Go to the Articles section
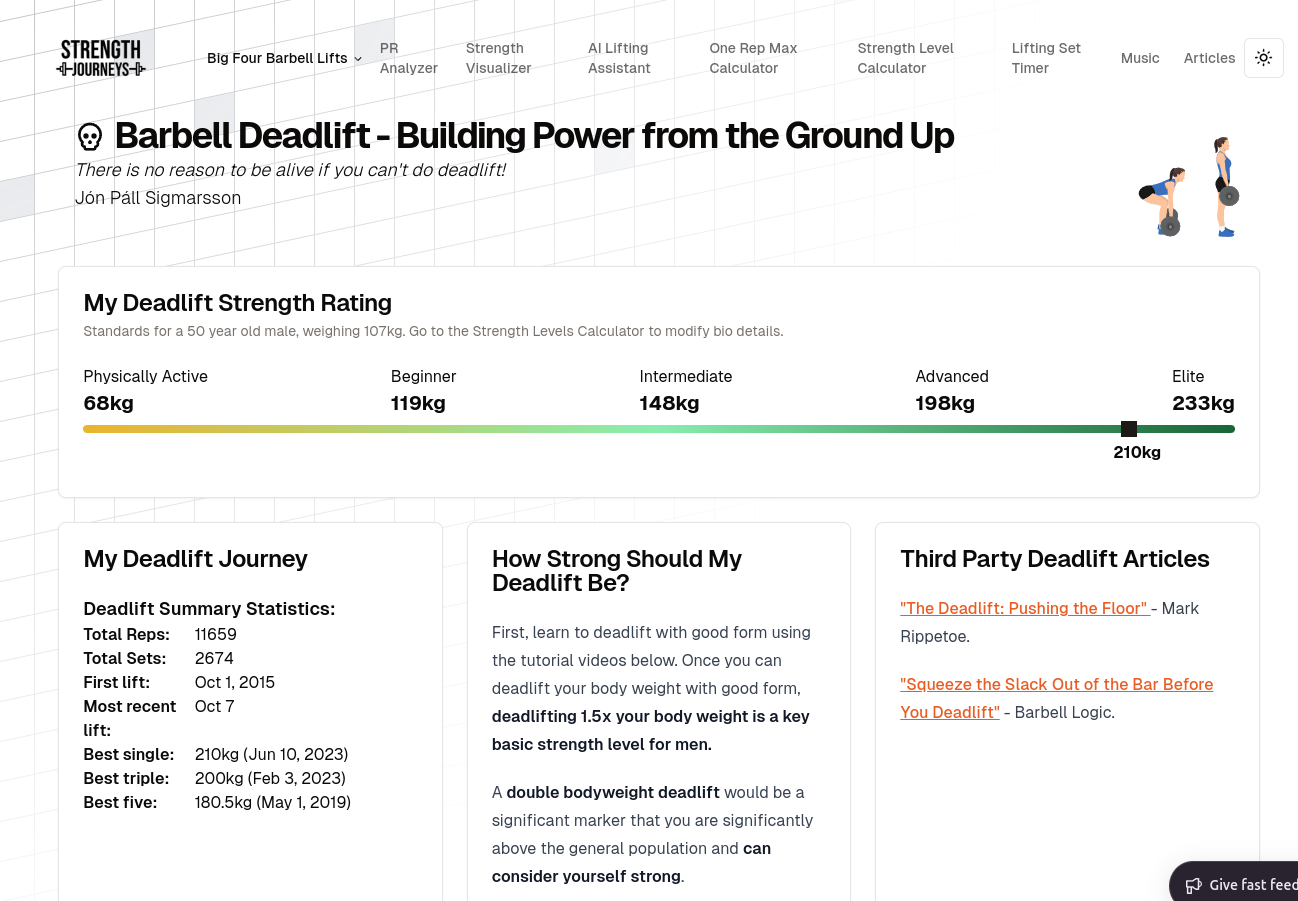This screenshot has height=901, width=1298. coord(1209,58)
